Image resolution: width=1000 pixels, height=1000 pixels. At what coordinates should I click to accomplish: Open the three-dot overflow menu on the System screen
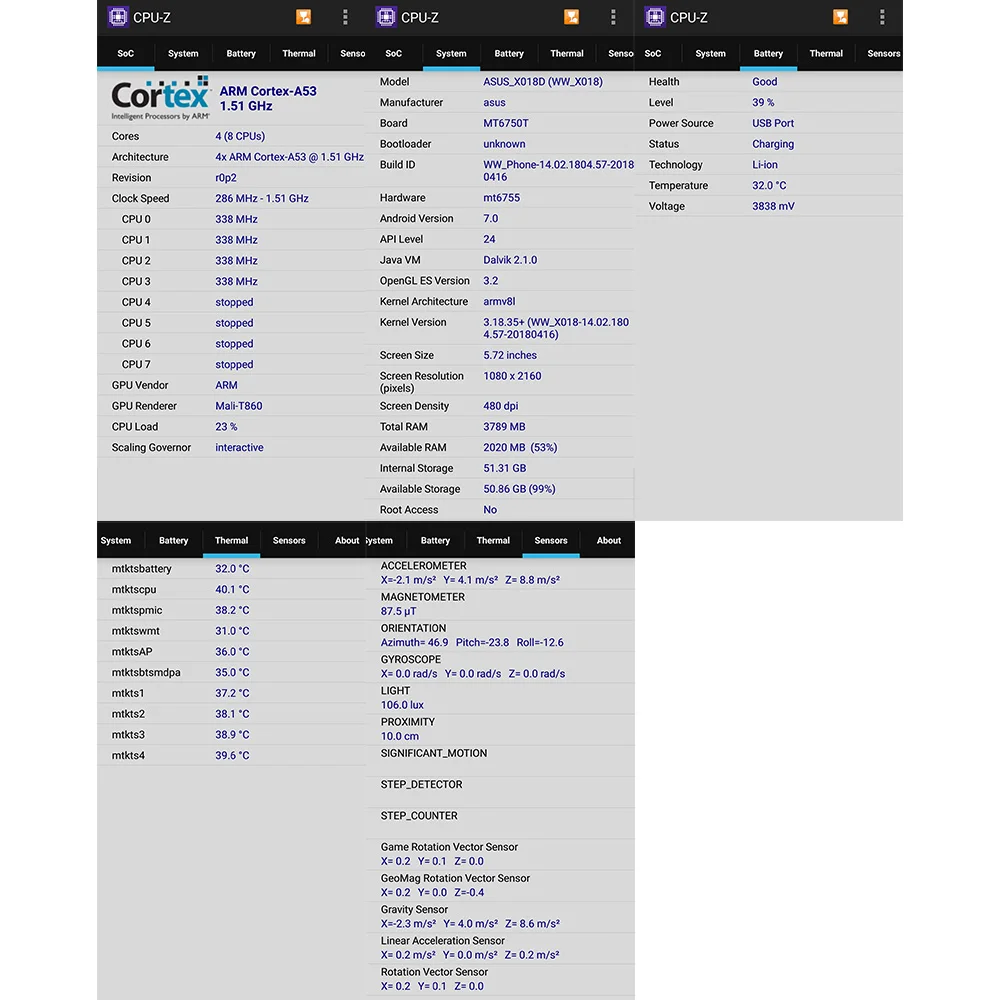point(613,17)
